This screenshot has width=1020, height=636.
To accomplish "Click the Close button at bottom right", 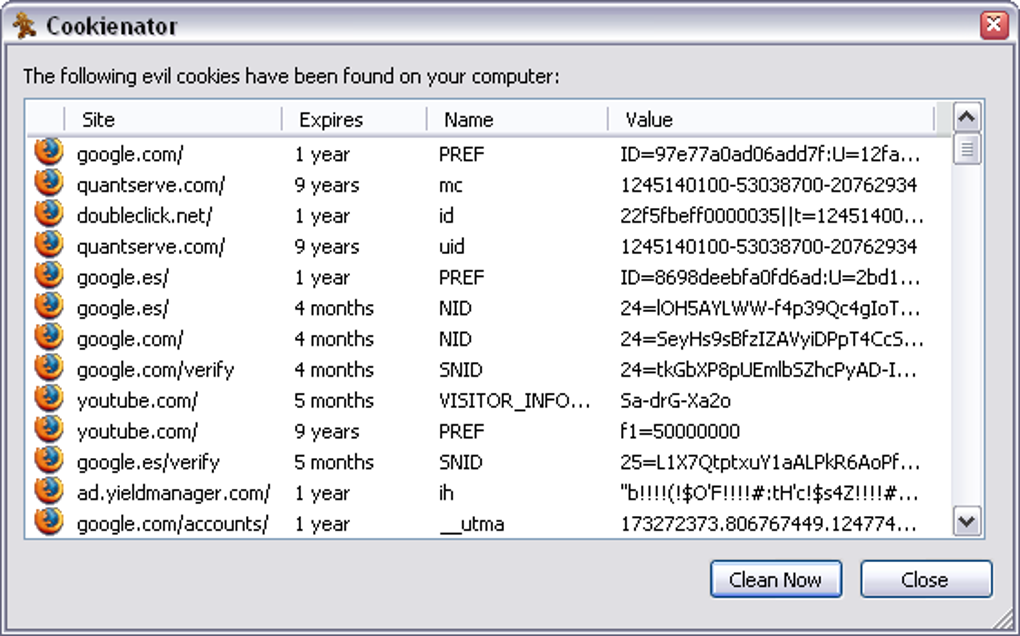I will [926, 579].
